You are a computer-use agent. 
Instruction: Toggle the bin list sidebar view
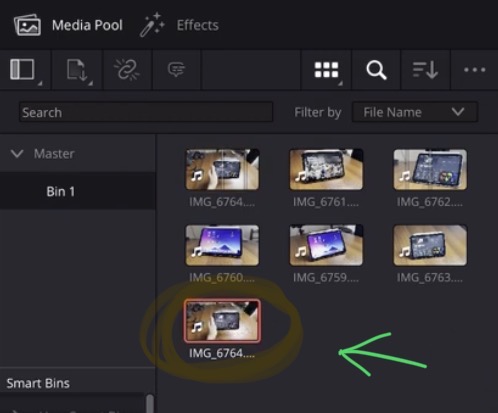22,69
